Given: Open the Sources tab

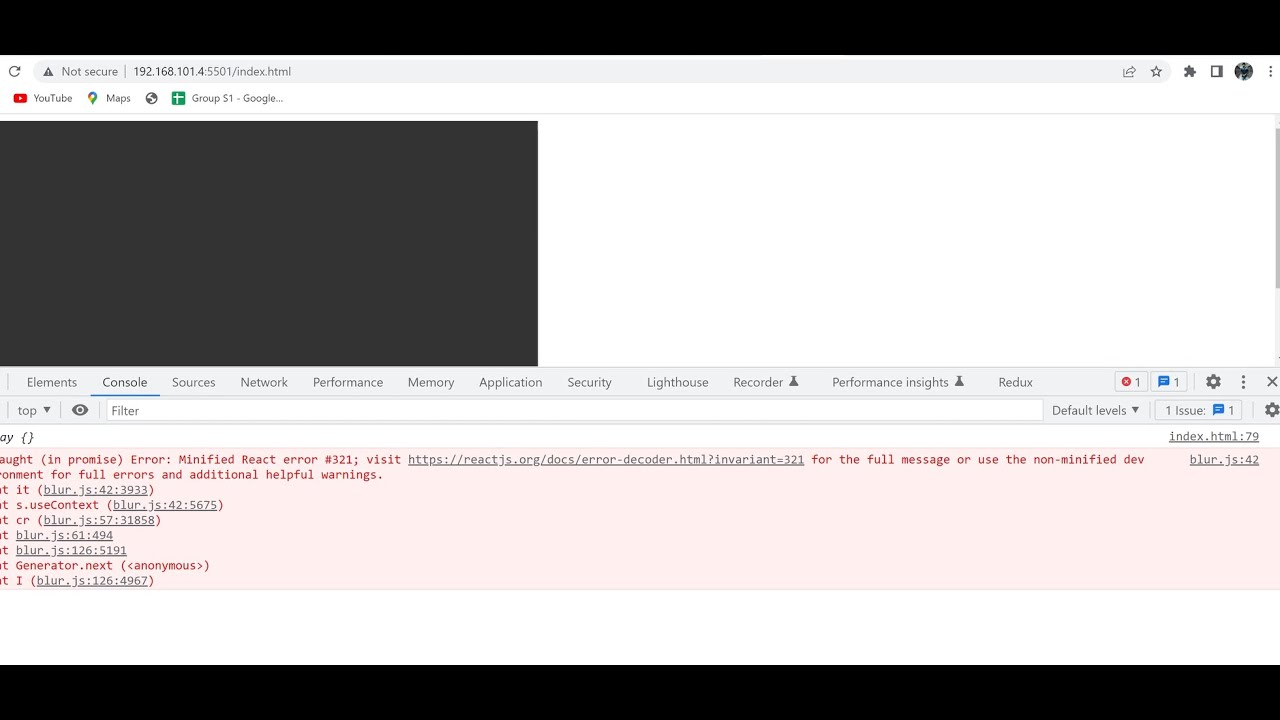Looking at the screenshot, I should point(194,382).
